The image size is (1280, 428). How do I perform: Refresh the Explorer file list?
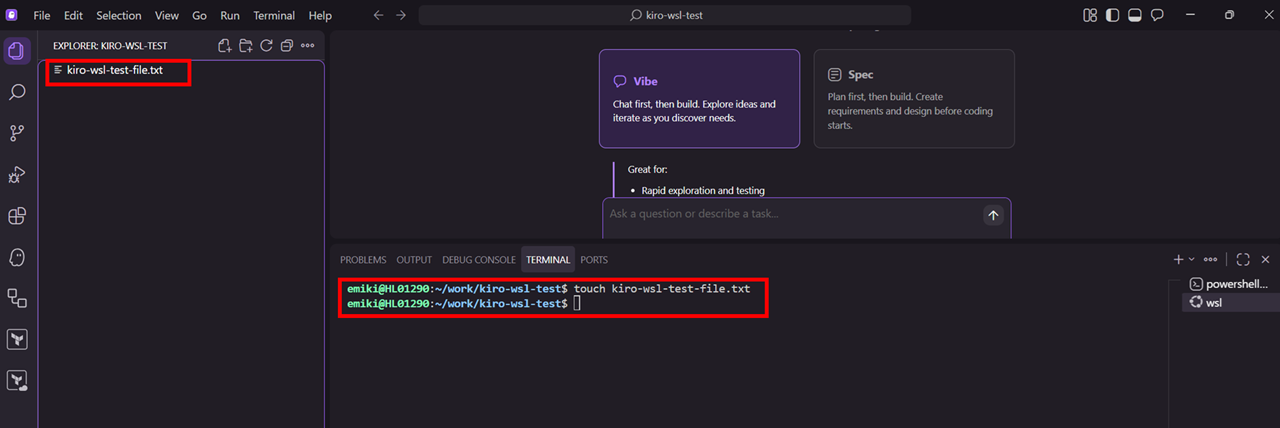[267, 46]
